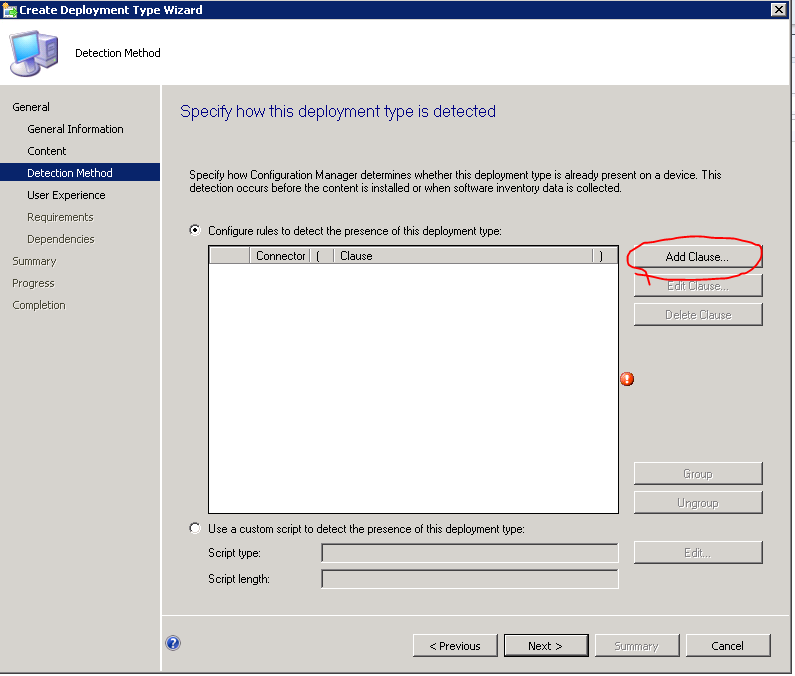The height and width of the screenshot is (676, 795).
Task: Click the Connector column header
Action: [280, 256]
